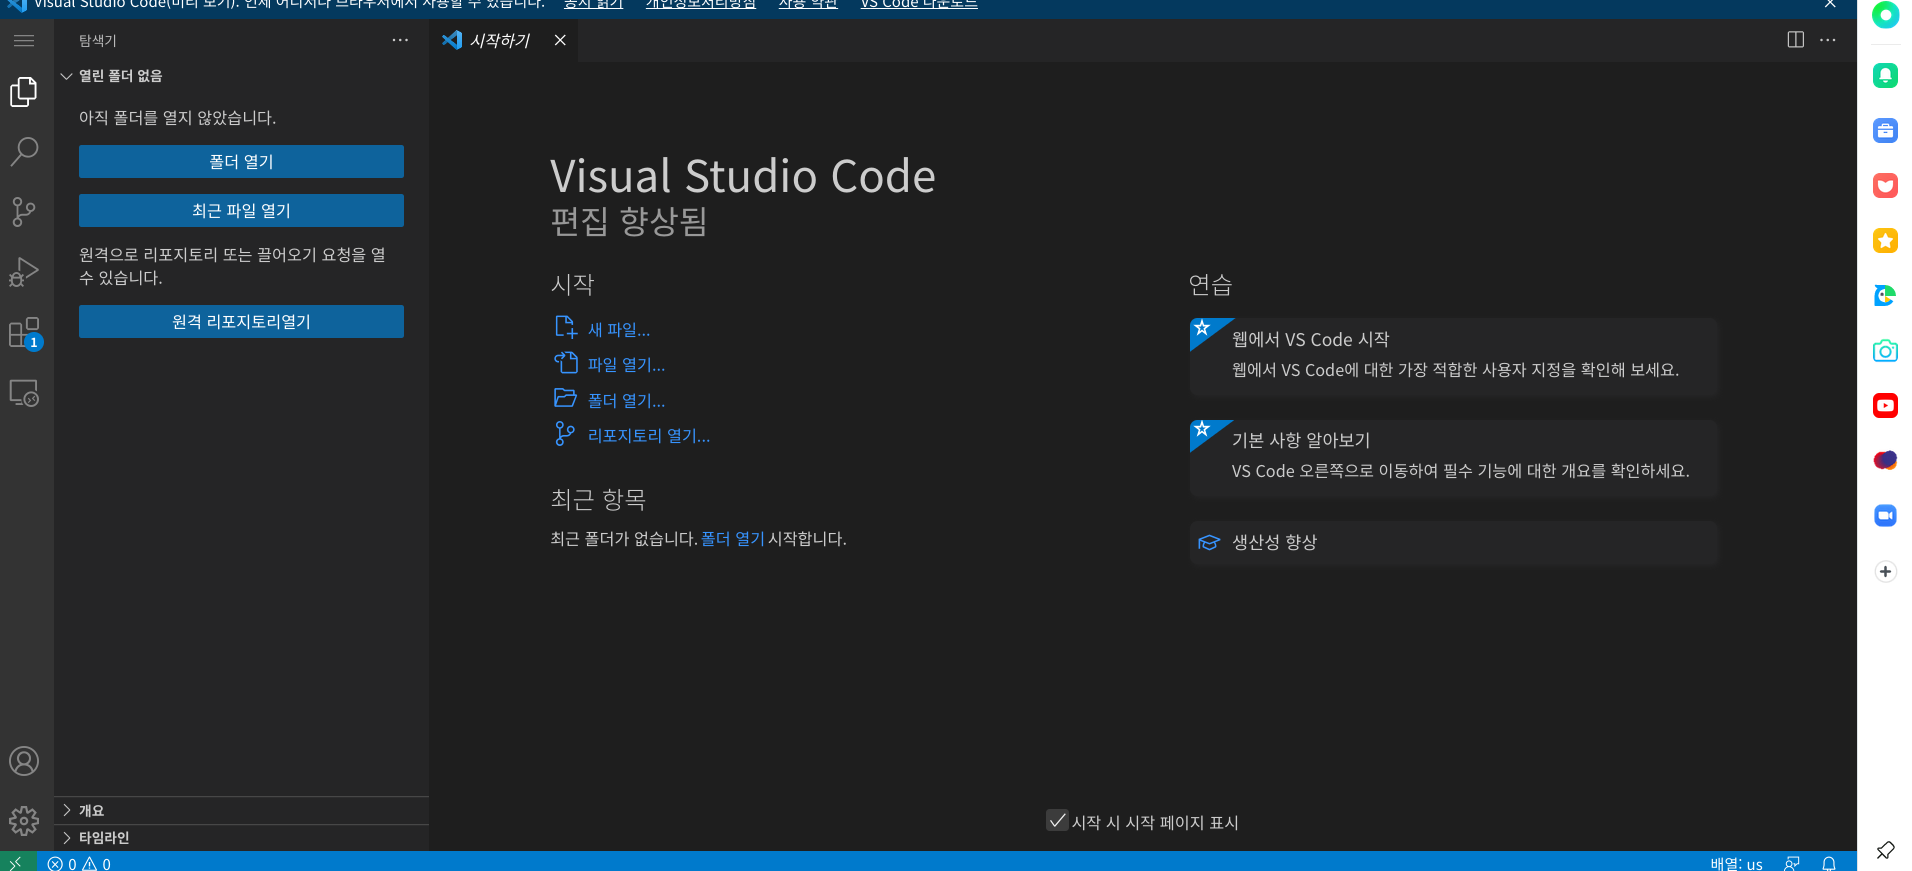Image resolution: width=1912 pixels, height=871 pixels.
Task: Open the editor more actions ellipsis
Action: point(1828,40)
